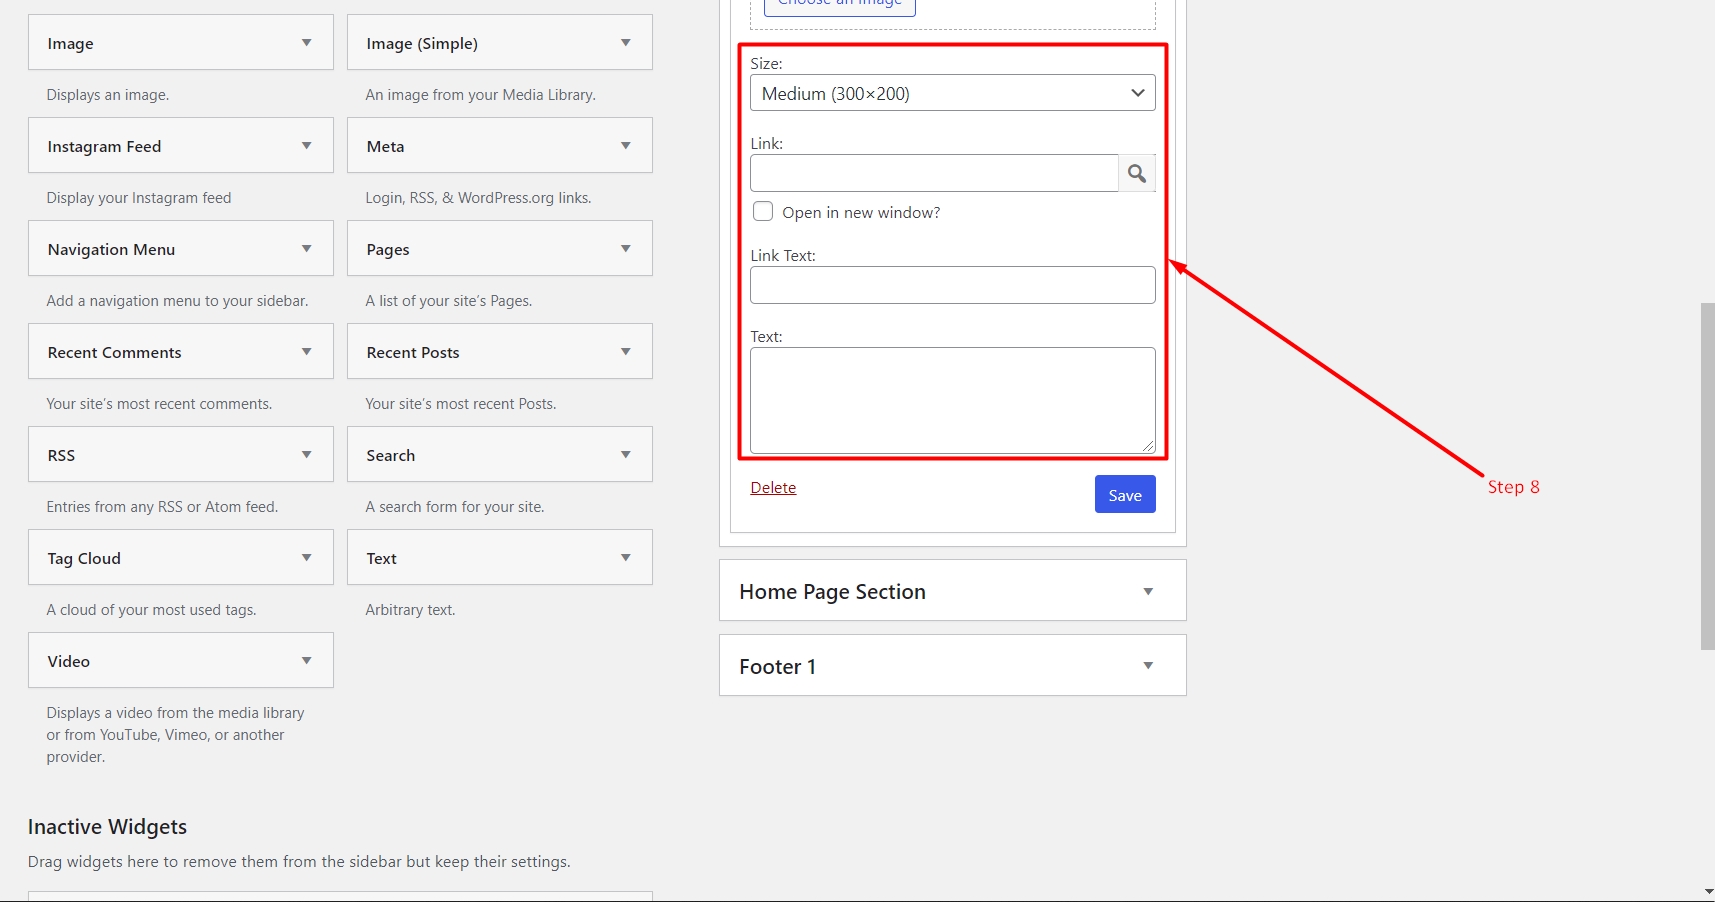Click the scrollbar down arrow

pyautogui.click(x=1708, y=892)
